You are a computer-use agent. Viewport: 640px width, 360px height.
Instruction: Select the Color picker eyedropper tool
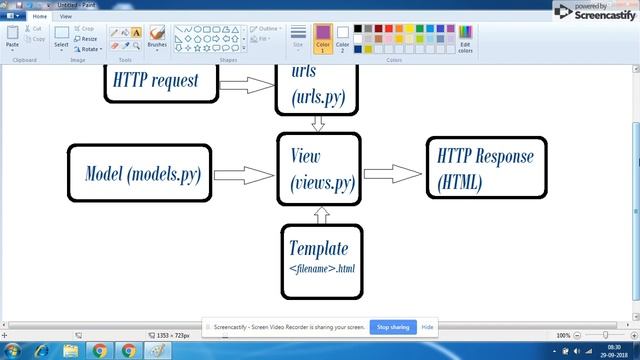(125, 46)
